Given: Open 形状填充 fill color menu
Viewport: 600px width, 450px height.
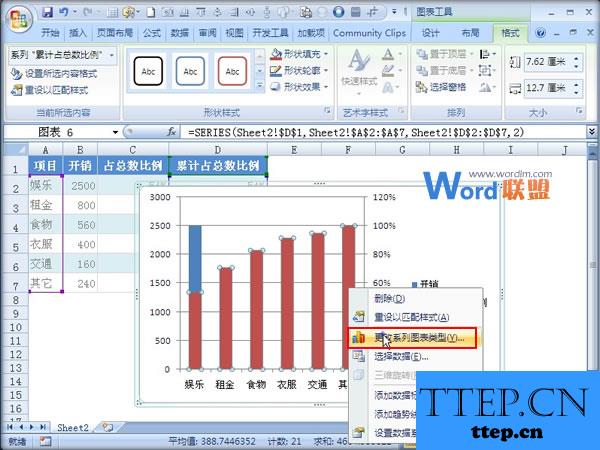Looking at the screenshot, I should tap(299, 54).
